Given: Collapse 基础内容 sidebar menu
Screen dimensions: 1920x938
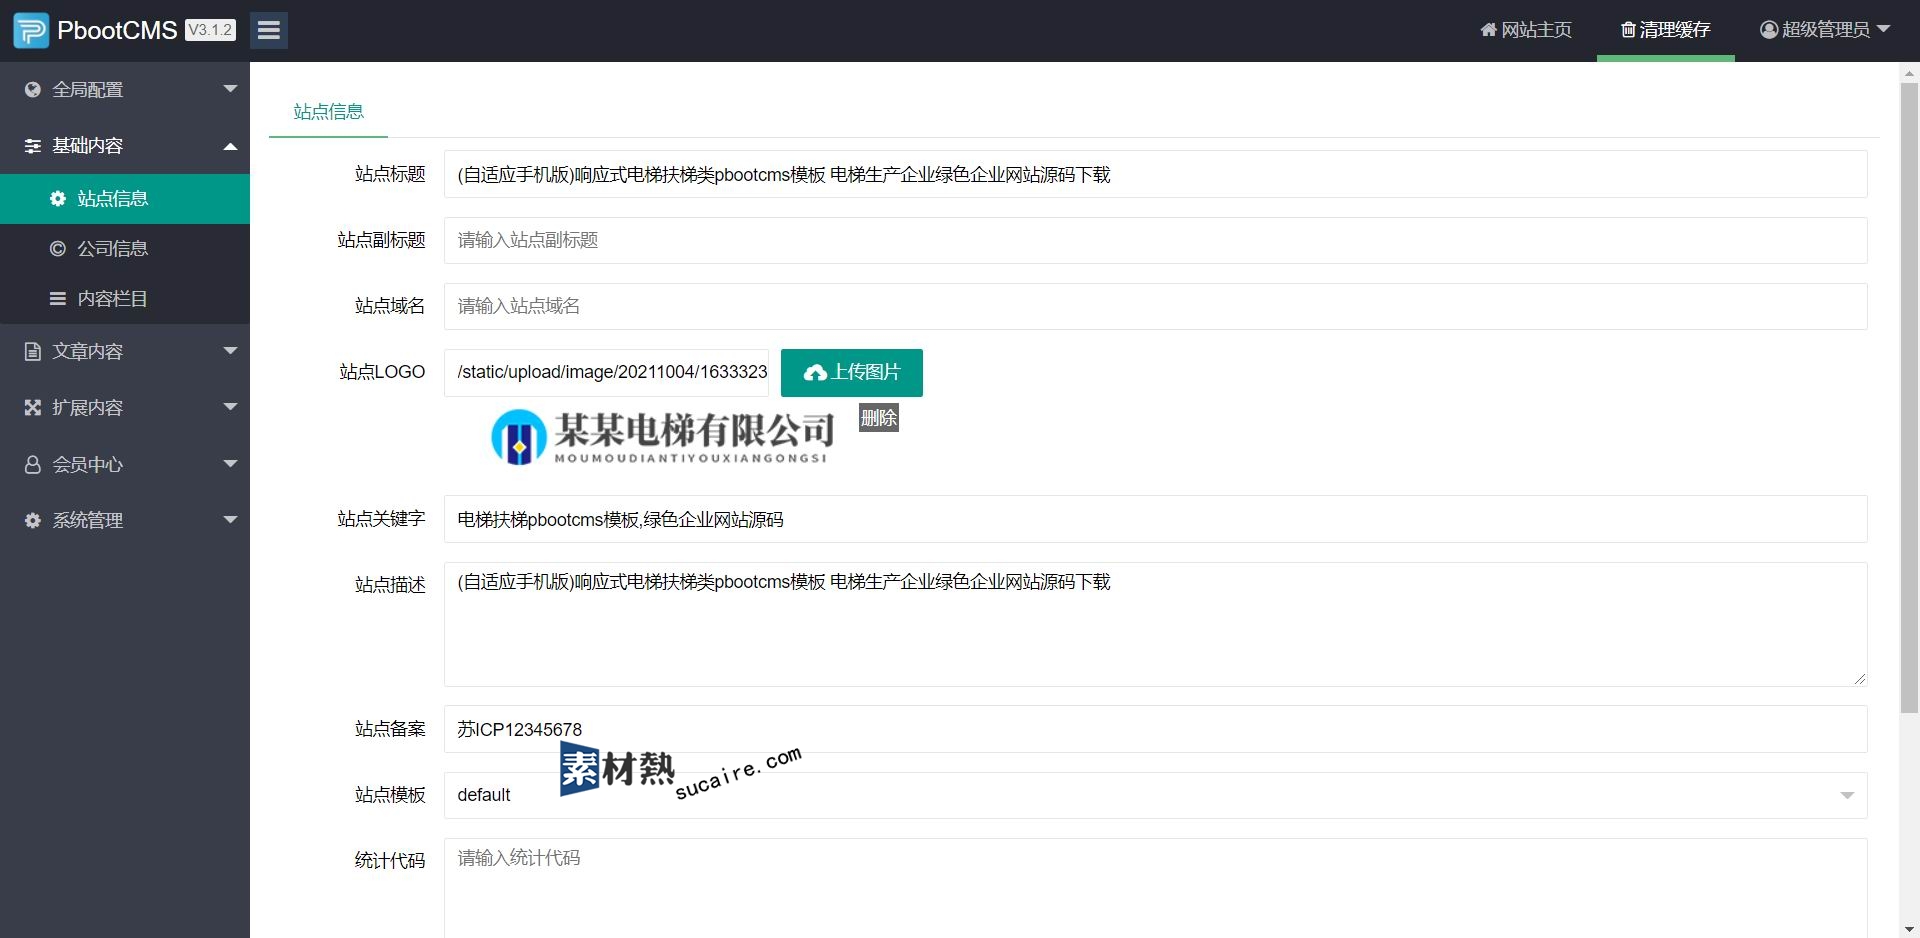Looking at the screenshot, I should click(125, 145).
